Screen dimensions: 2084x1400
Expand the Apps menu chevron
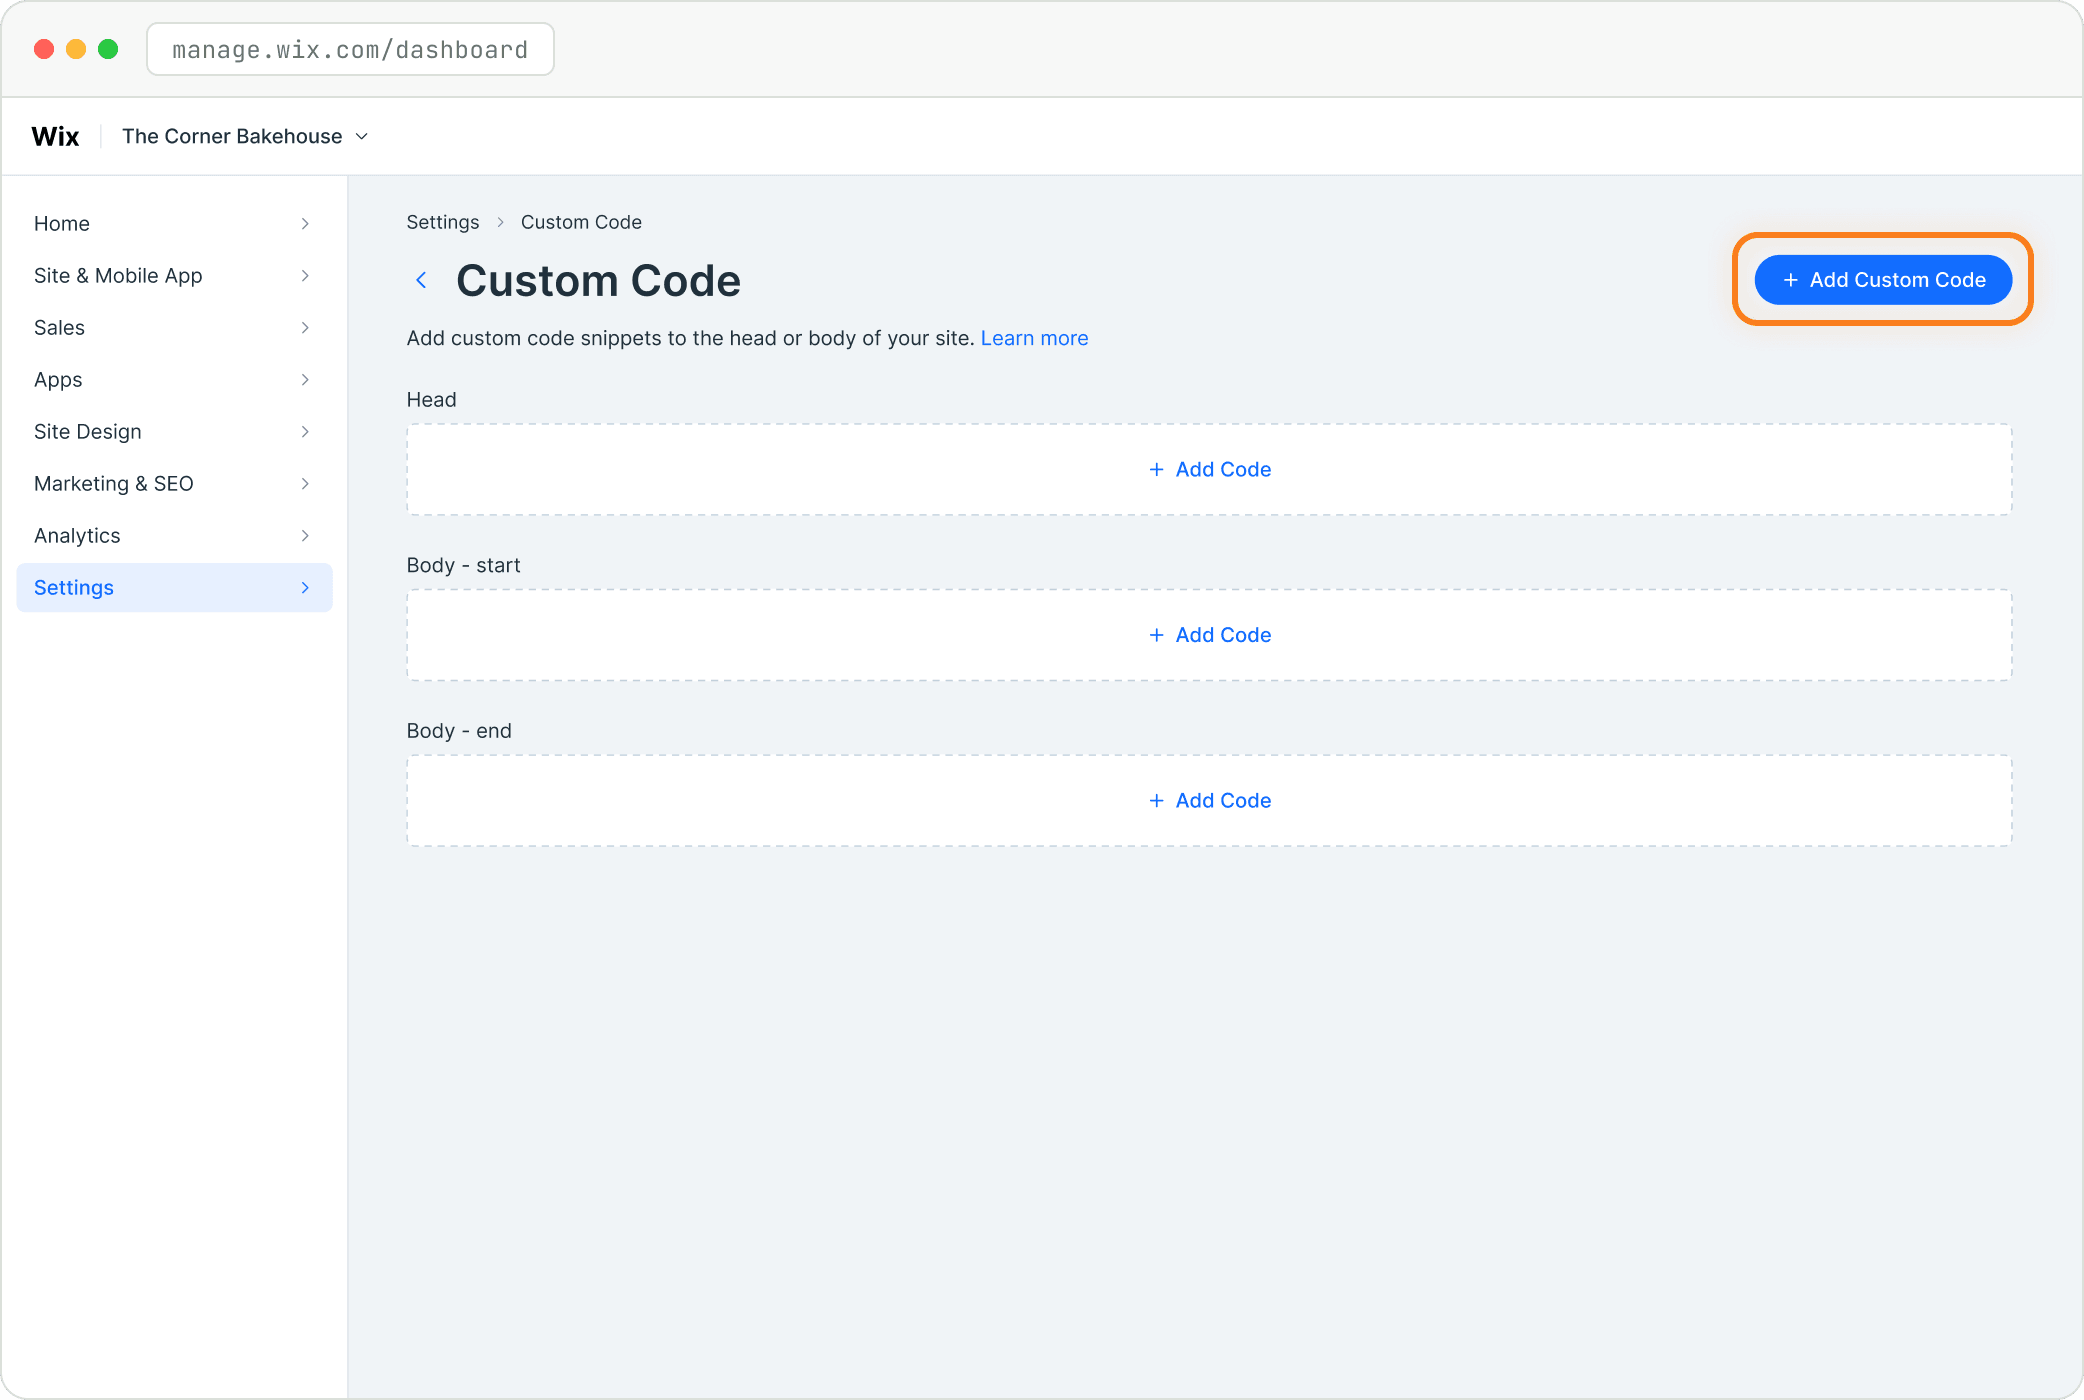305,380
